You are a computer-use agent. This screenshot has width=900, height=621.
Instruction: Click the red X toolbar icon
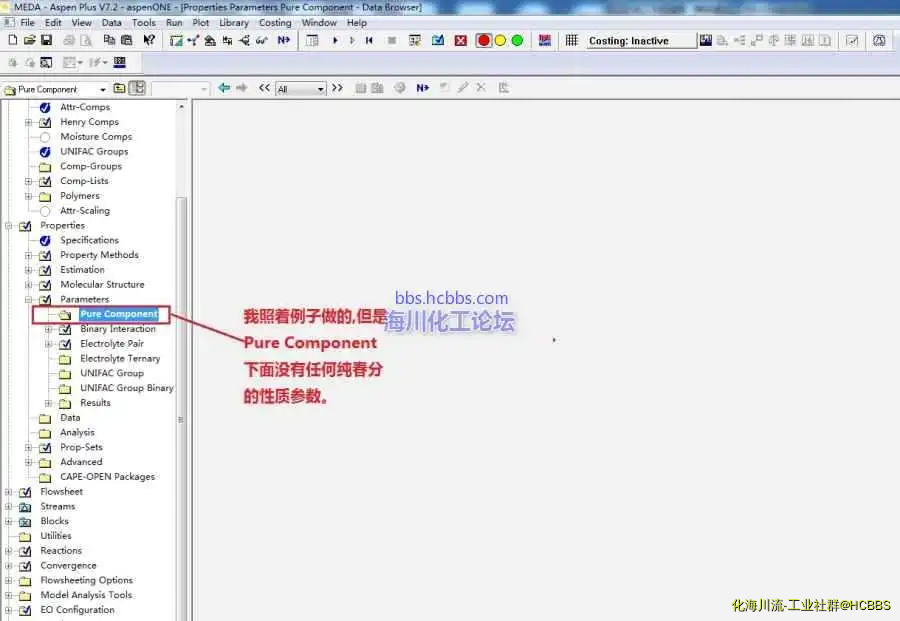[460, 40]
